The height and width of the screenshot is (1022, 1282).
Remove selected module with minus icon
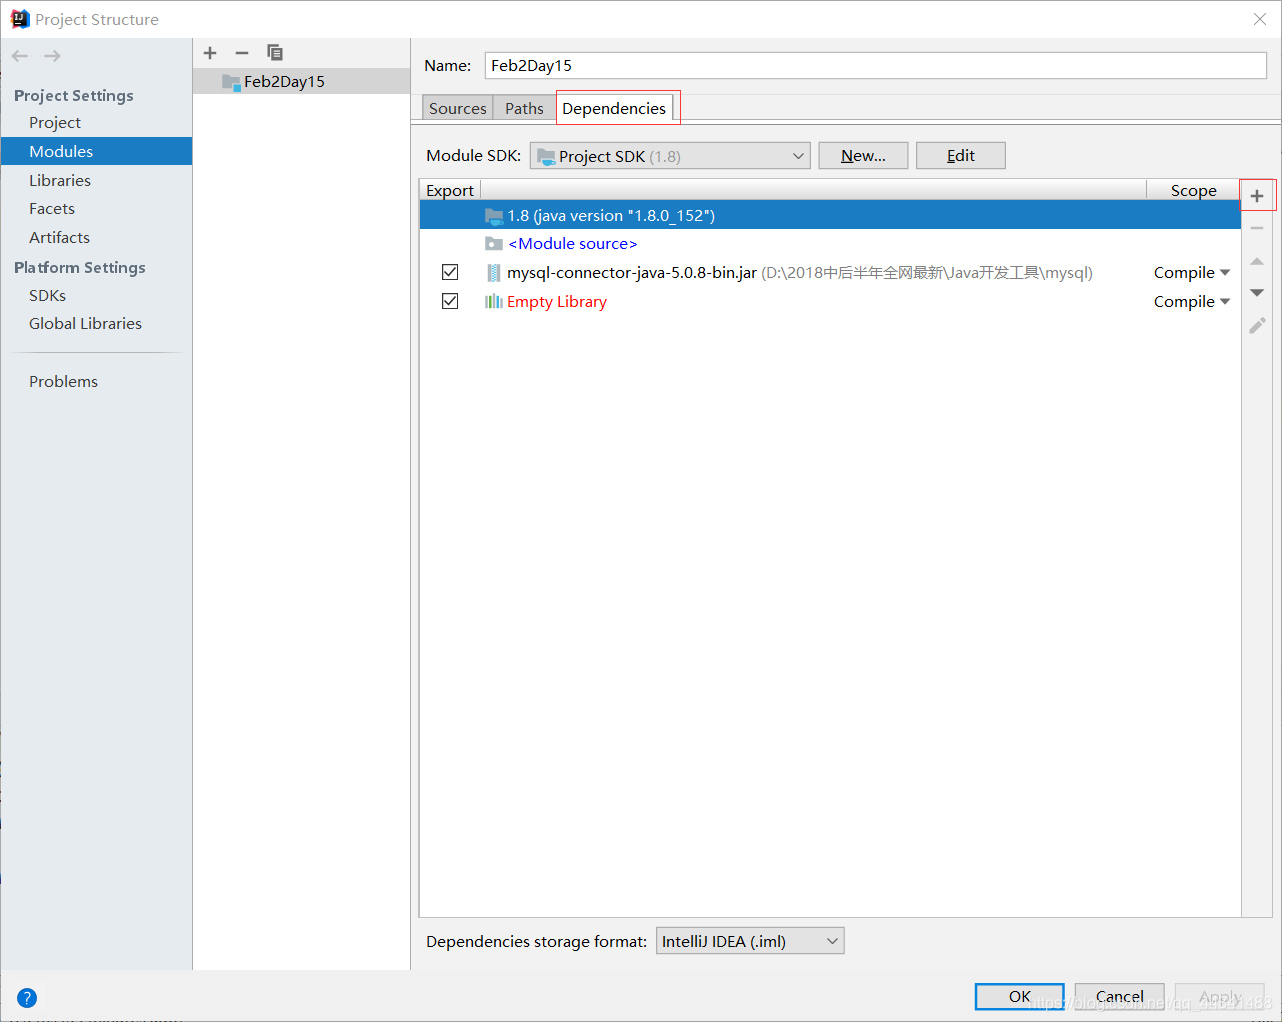click(x=242, y=53)
